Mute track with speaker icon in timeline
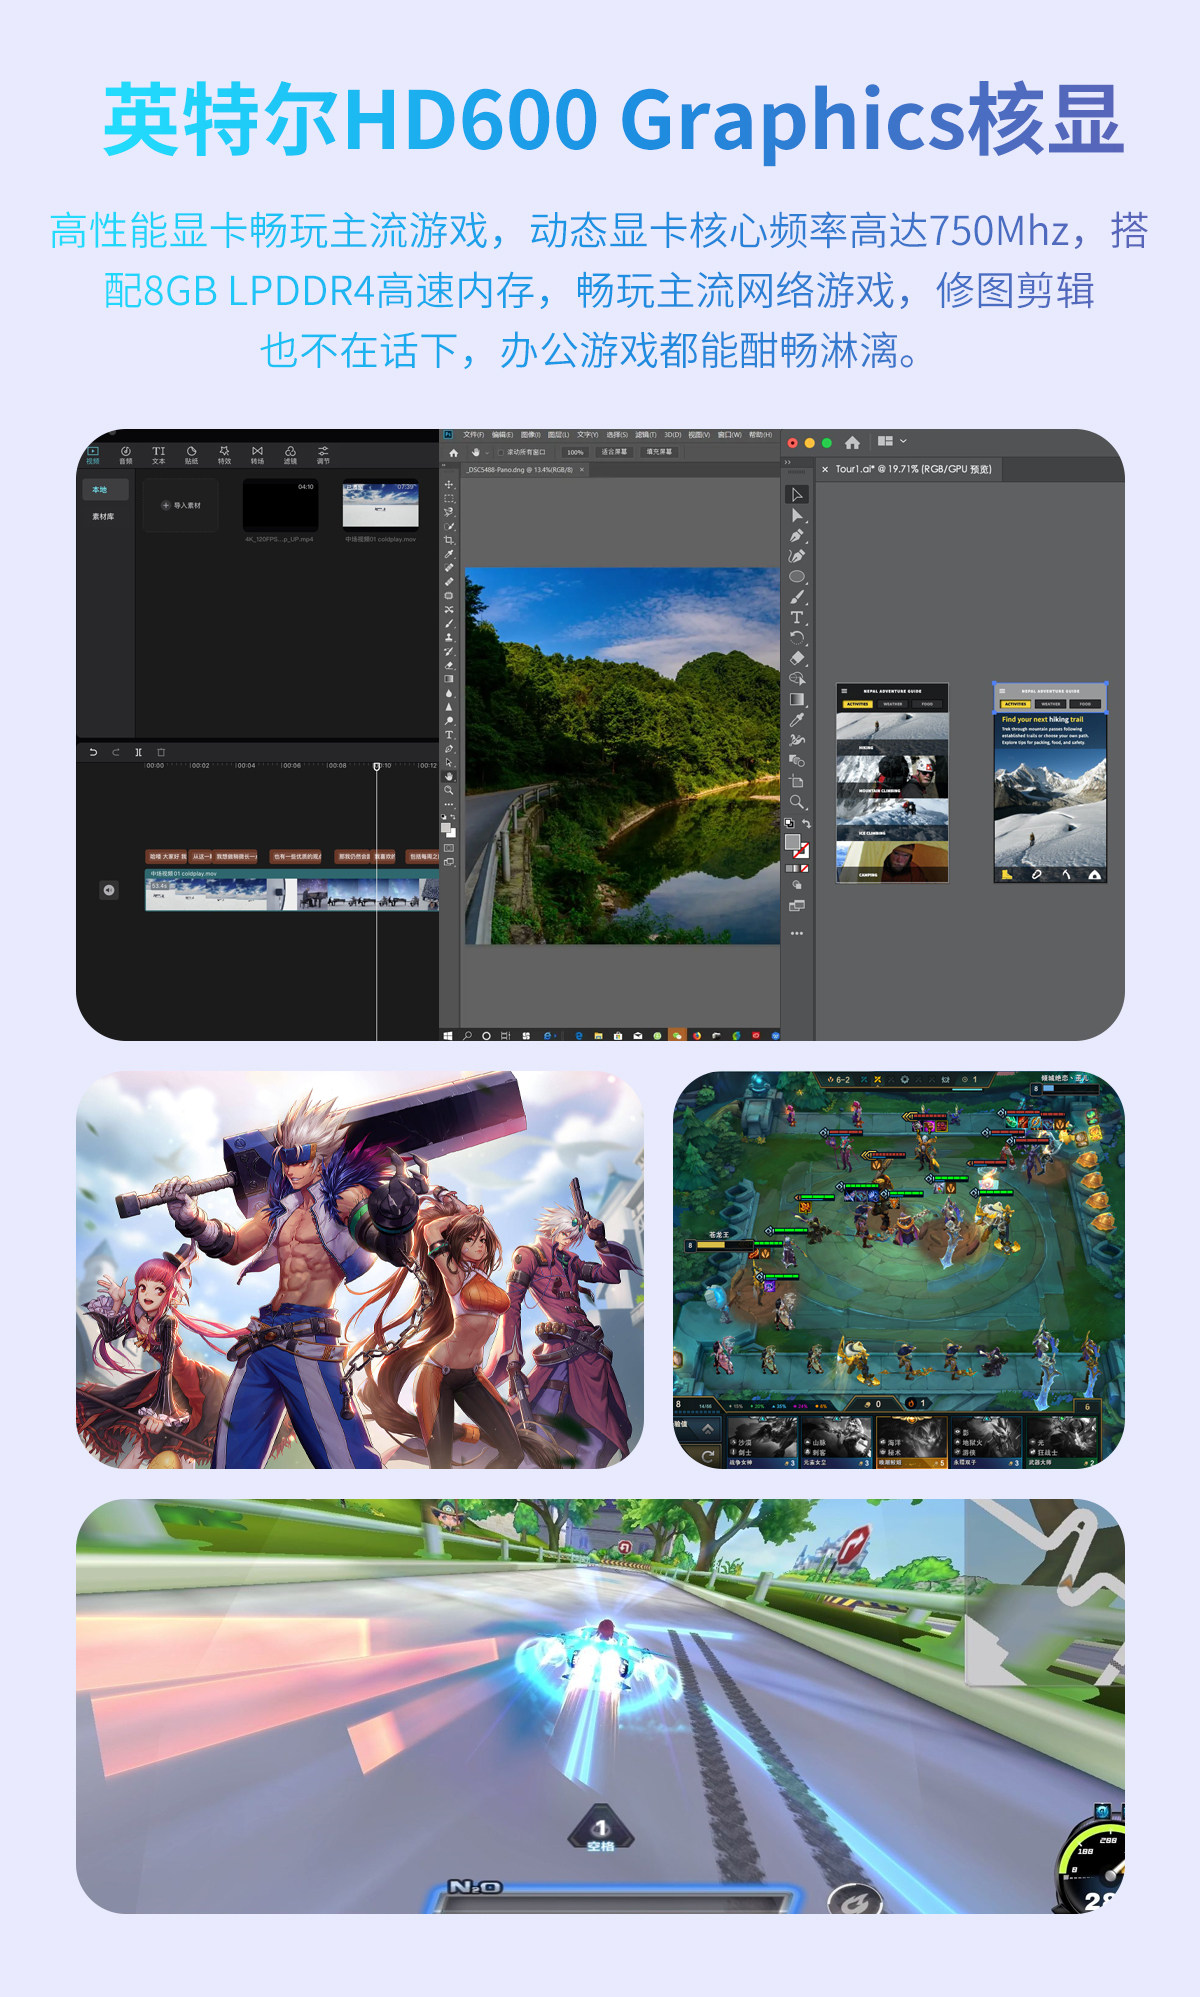 pyautogui.click(x=109, y=890)
